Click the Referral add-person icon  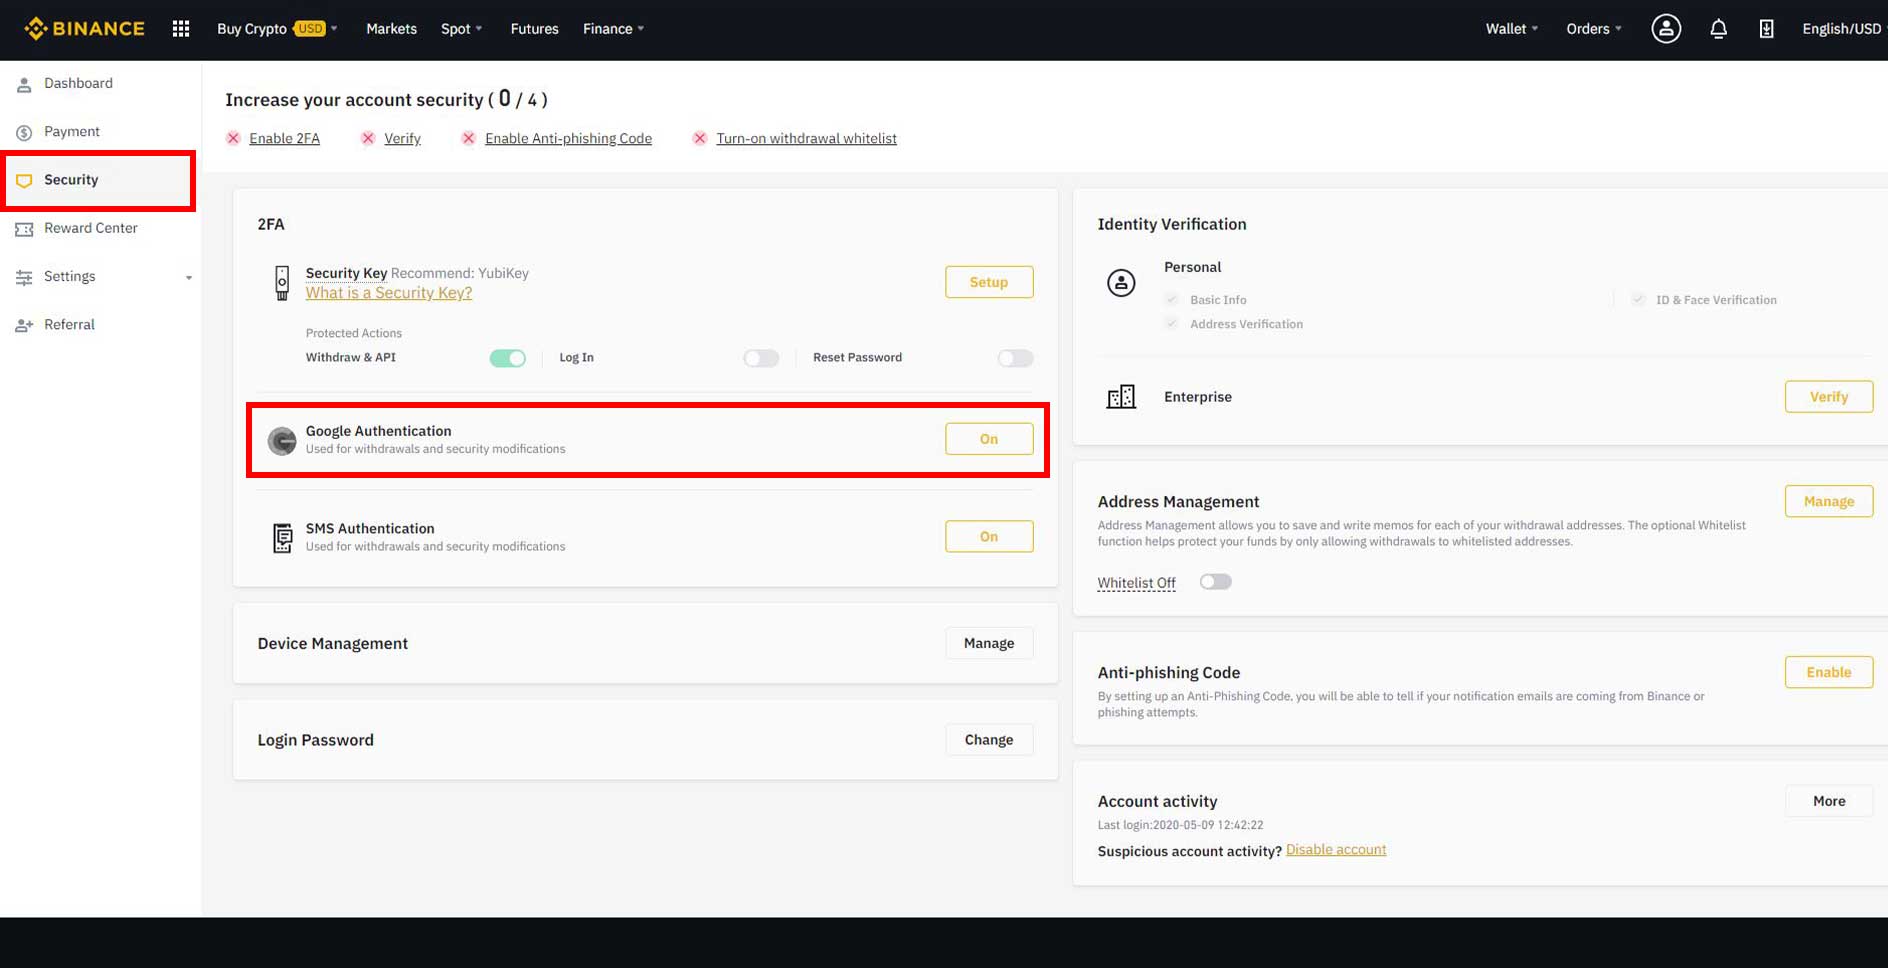pos(24,325)
